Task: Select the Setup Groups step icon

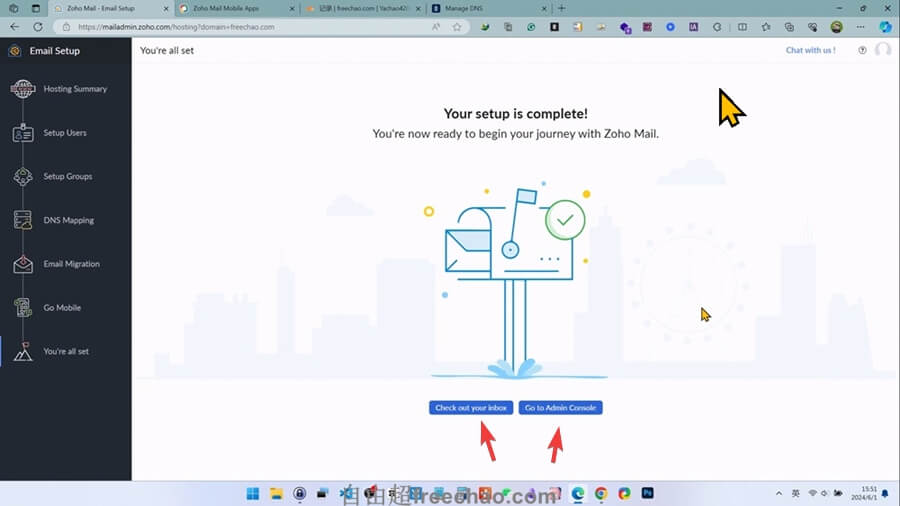Action: tap(23, 177)
